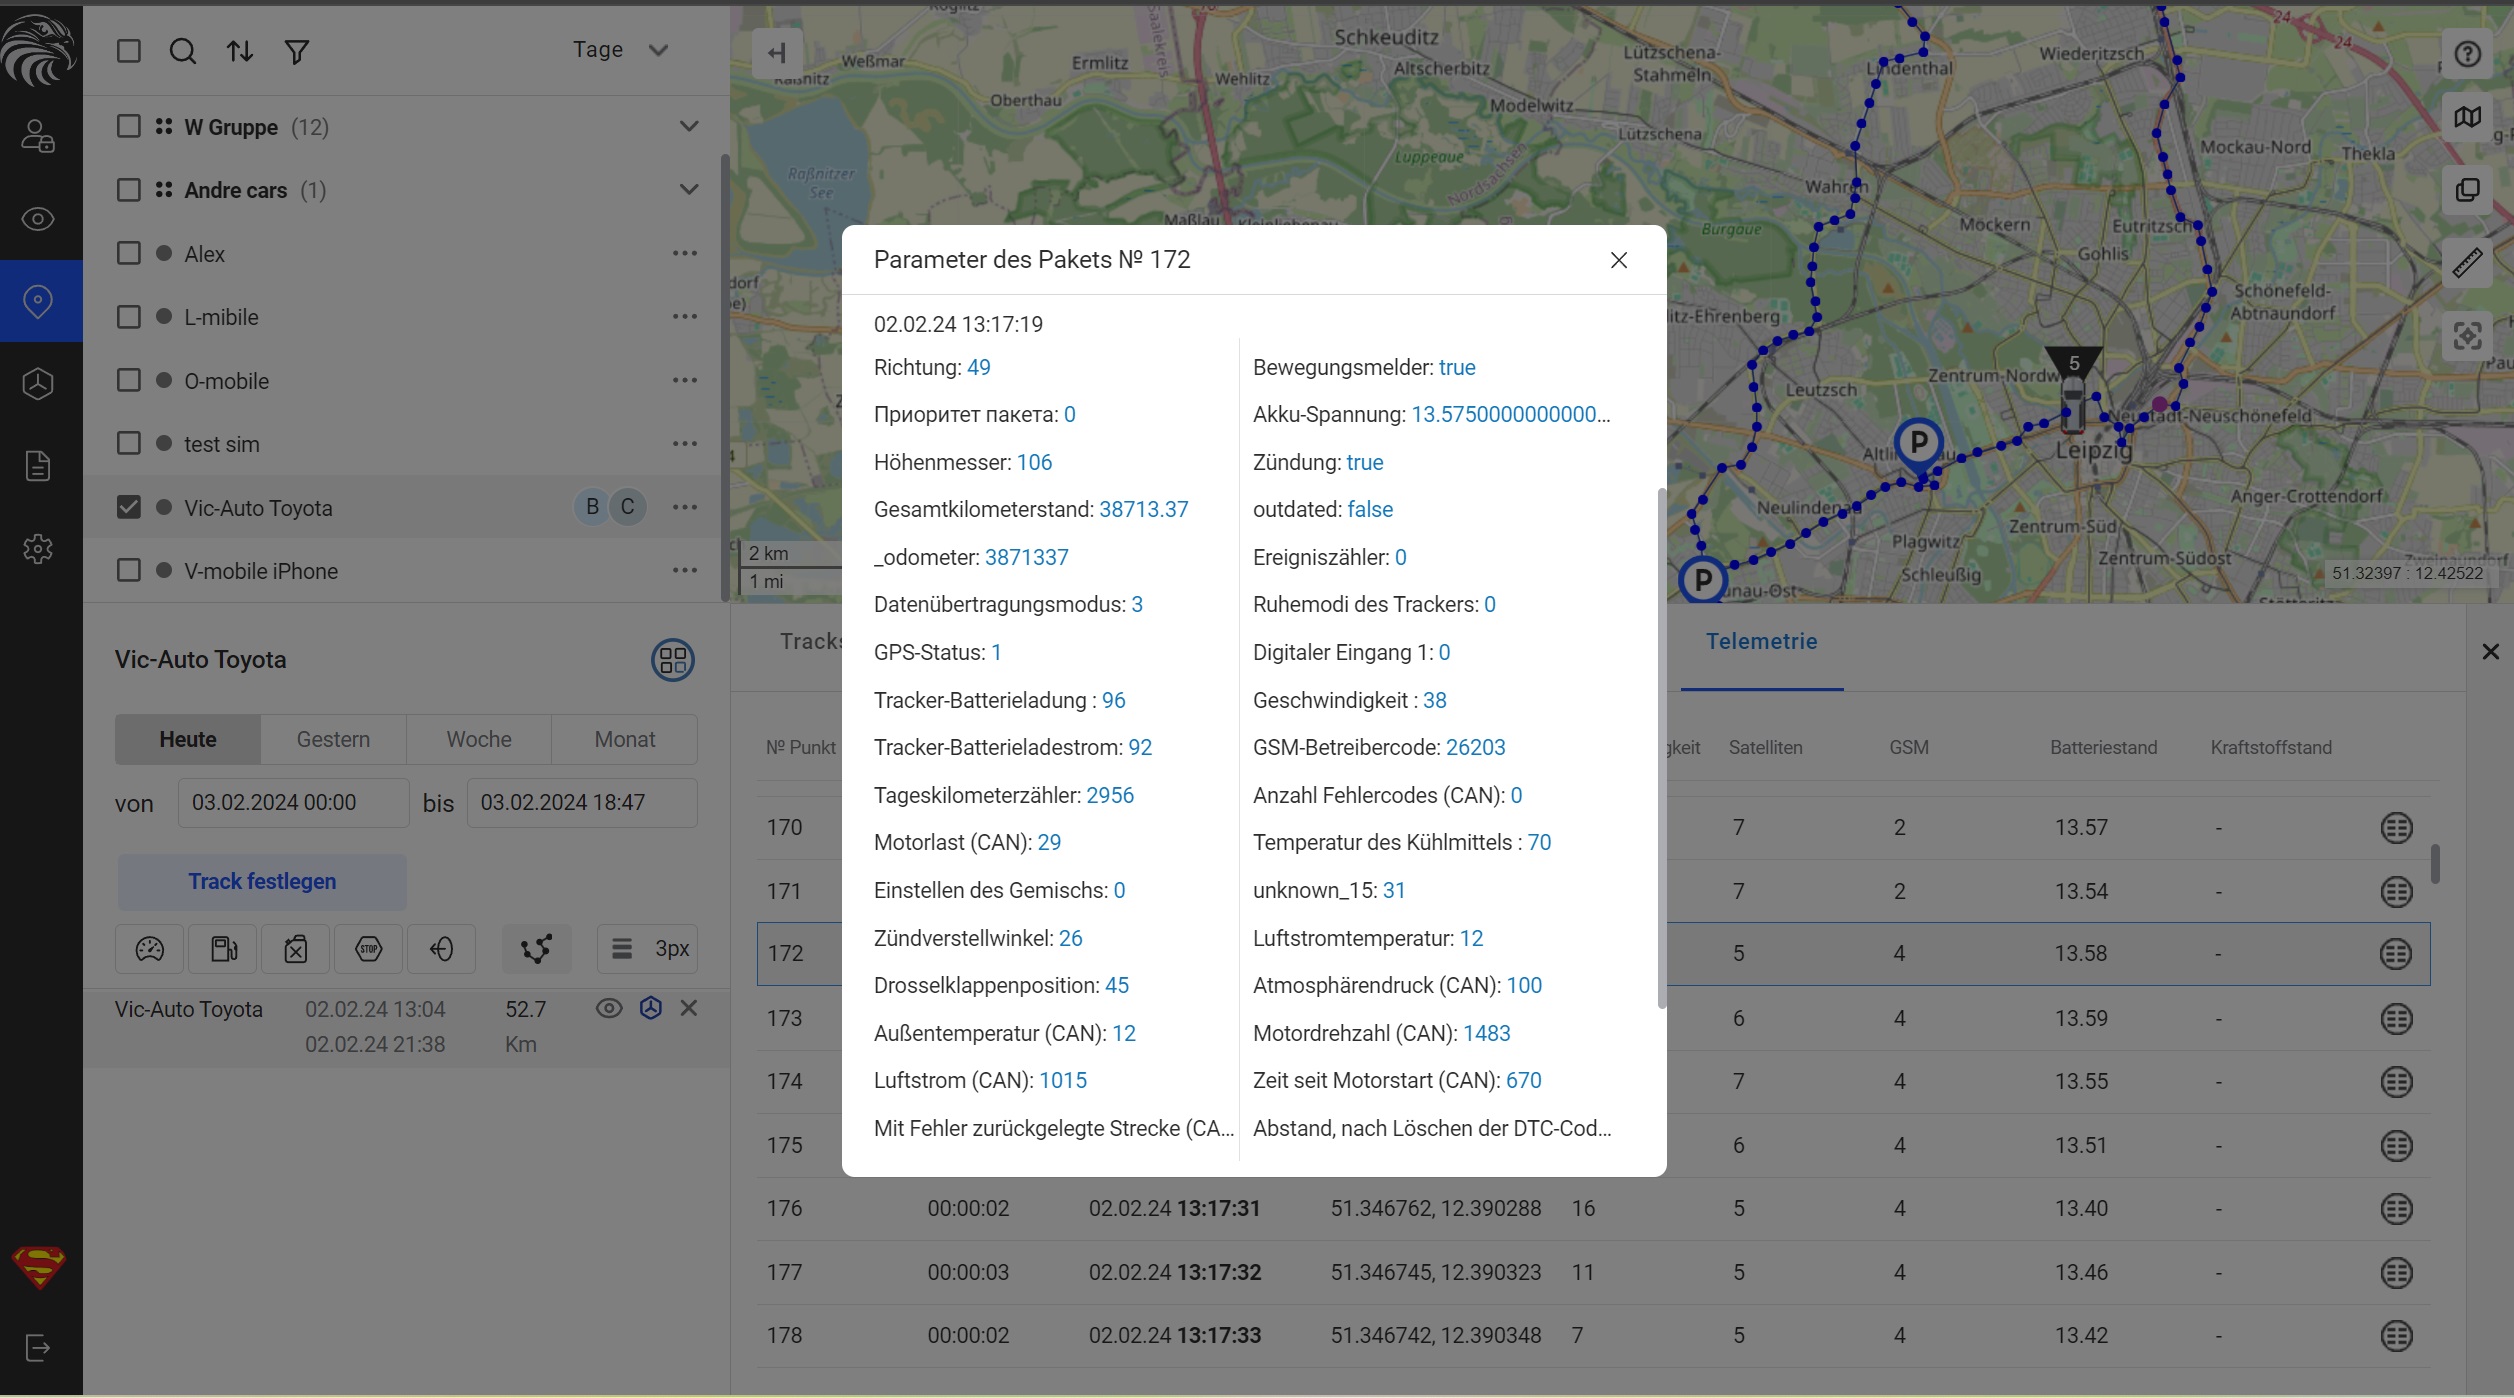The width and height of the screenshot is (2514, 1398).
Task: Check the L-mibile checkbox
Action: 129,317
